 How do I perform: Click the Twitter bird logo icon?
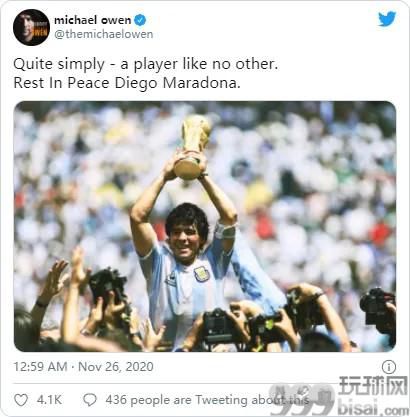click(387, 19)
